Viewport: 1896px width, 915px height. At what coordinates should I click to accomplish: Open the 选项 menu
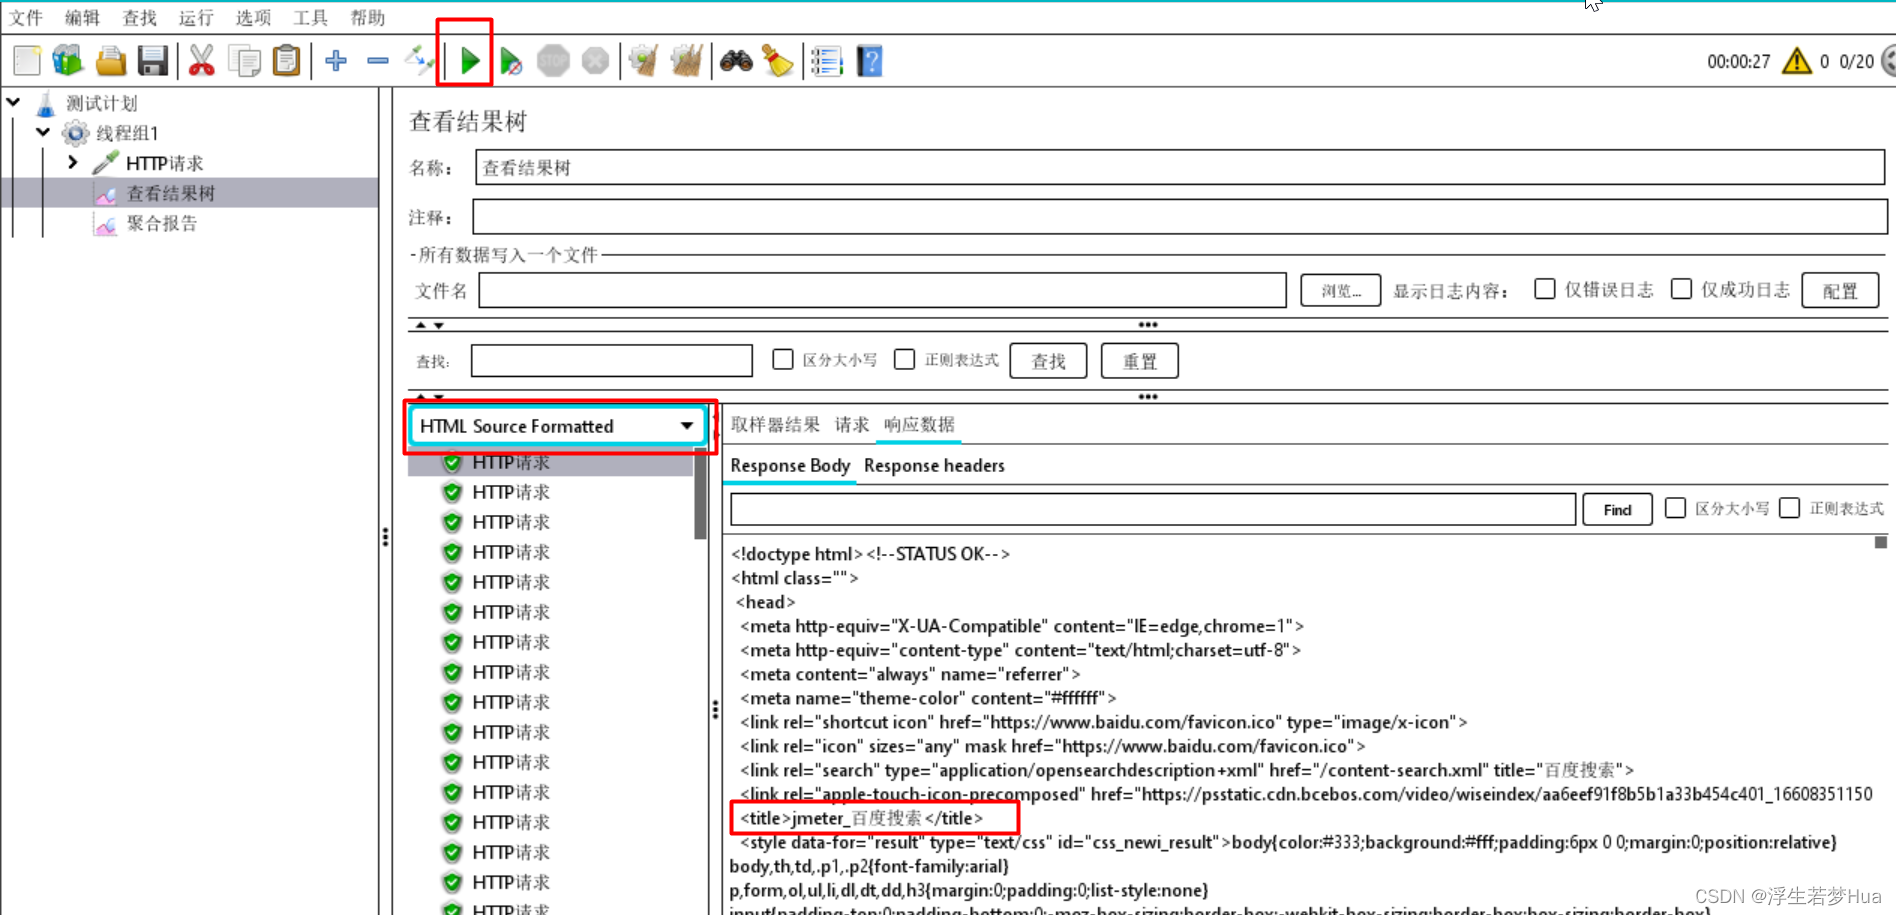pyautogui.click(x=253, y=17)
